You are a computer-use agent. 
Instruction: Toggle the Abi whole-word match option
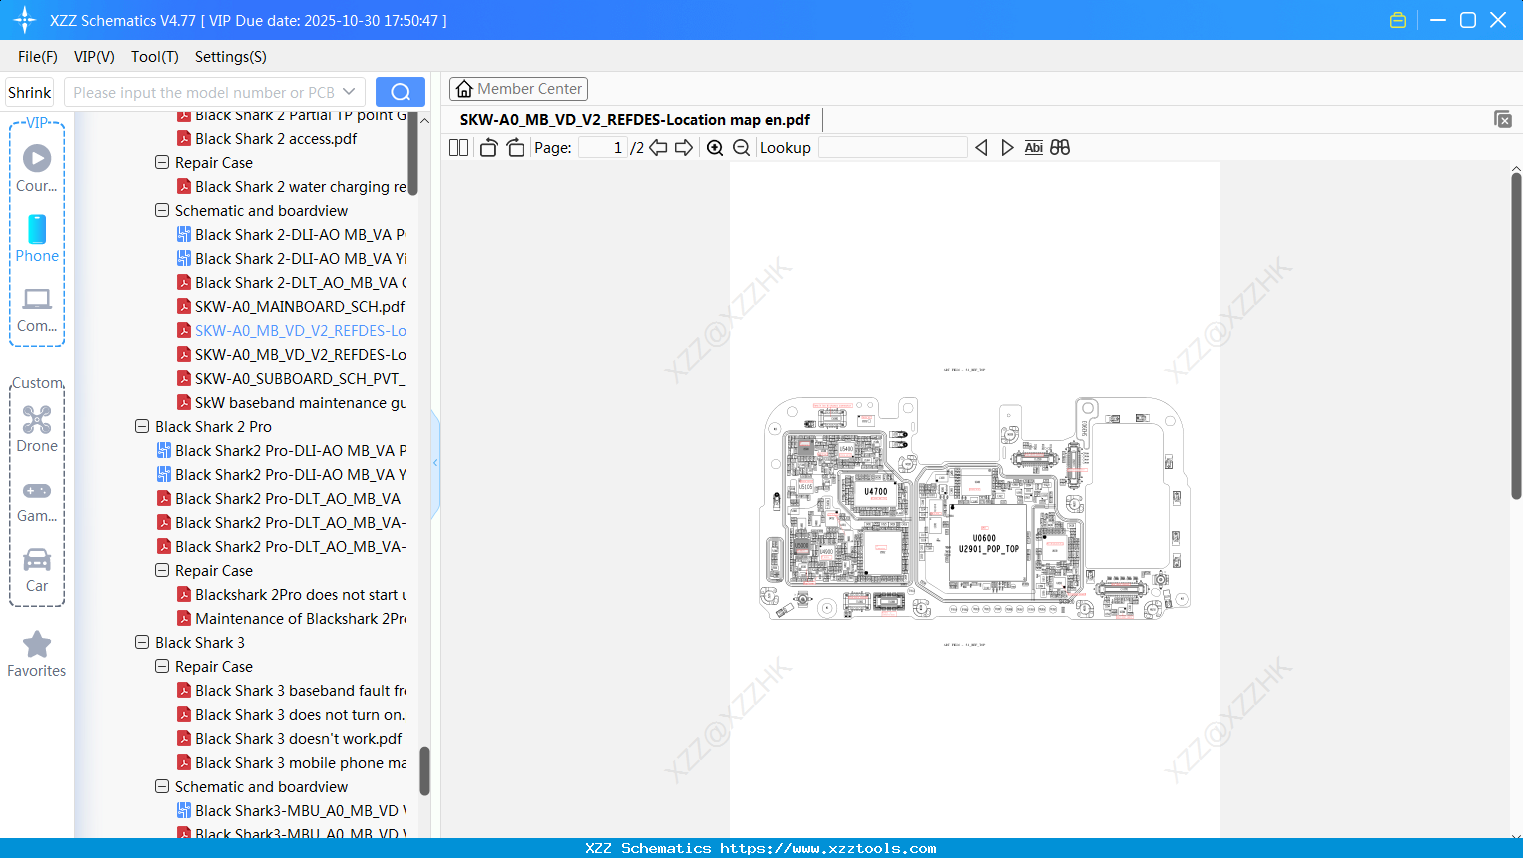1033,147
